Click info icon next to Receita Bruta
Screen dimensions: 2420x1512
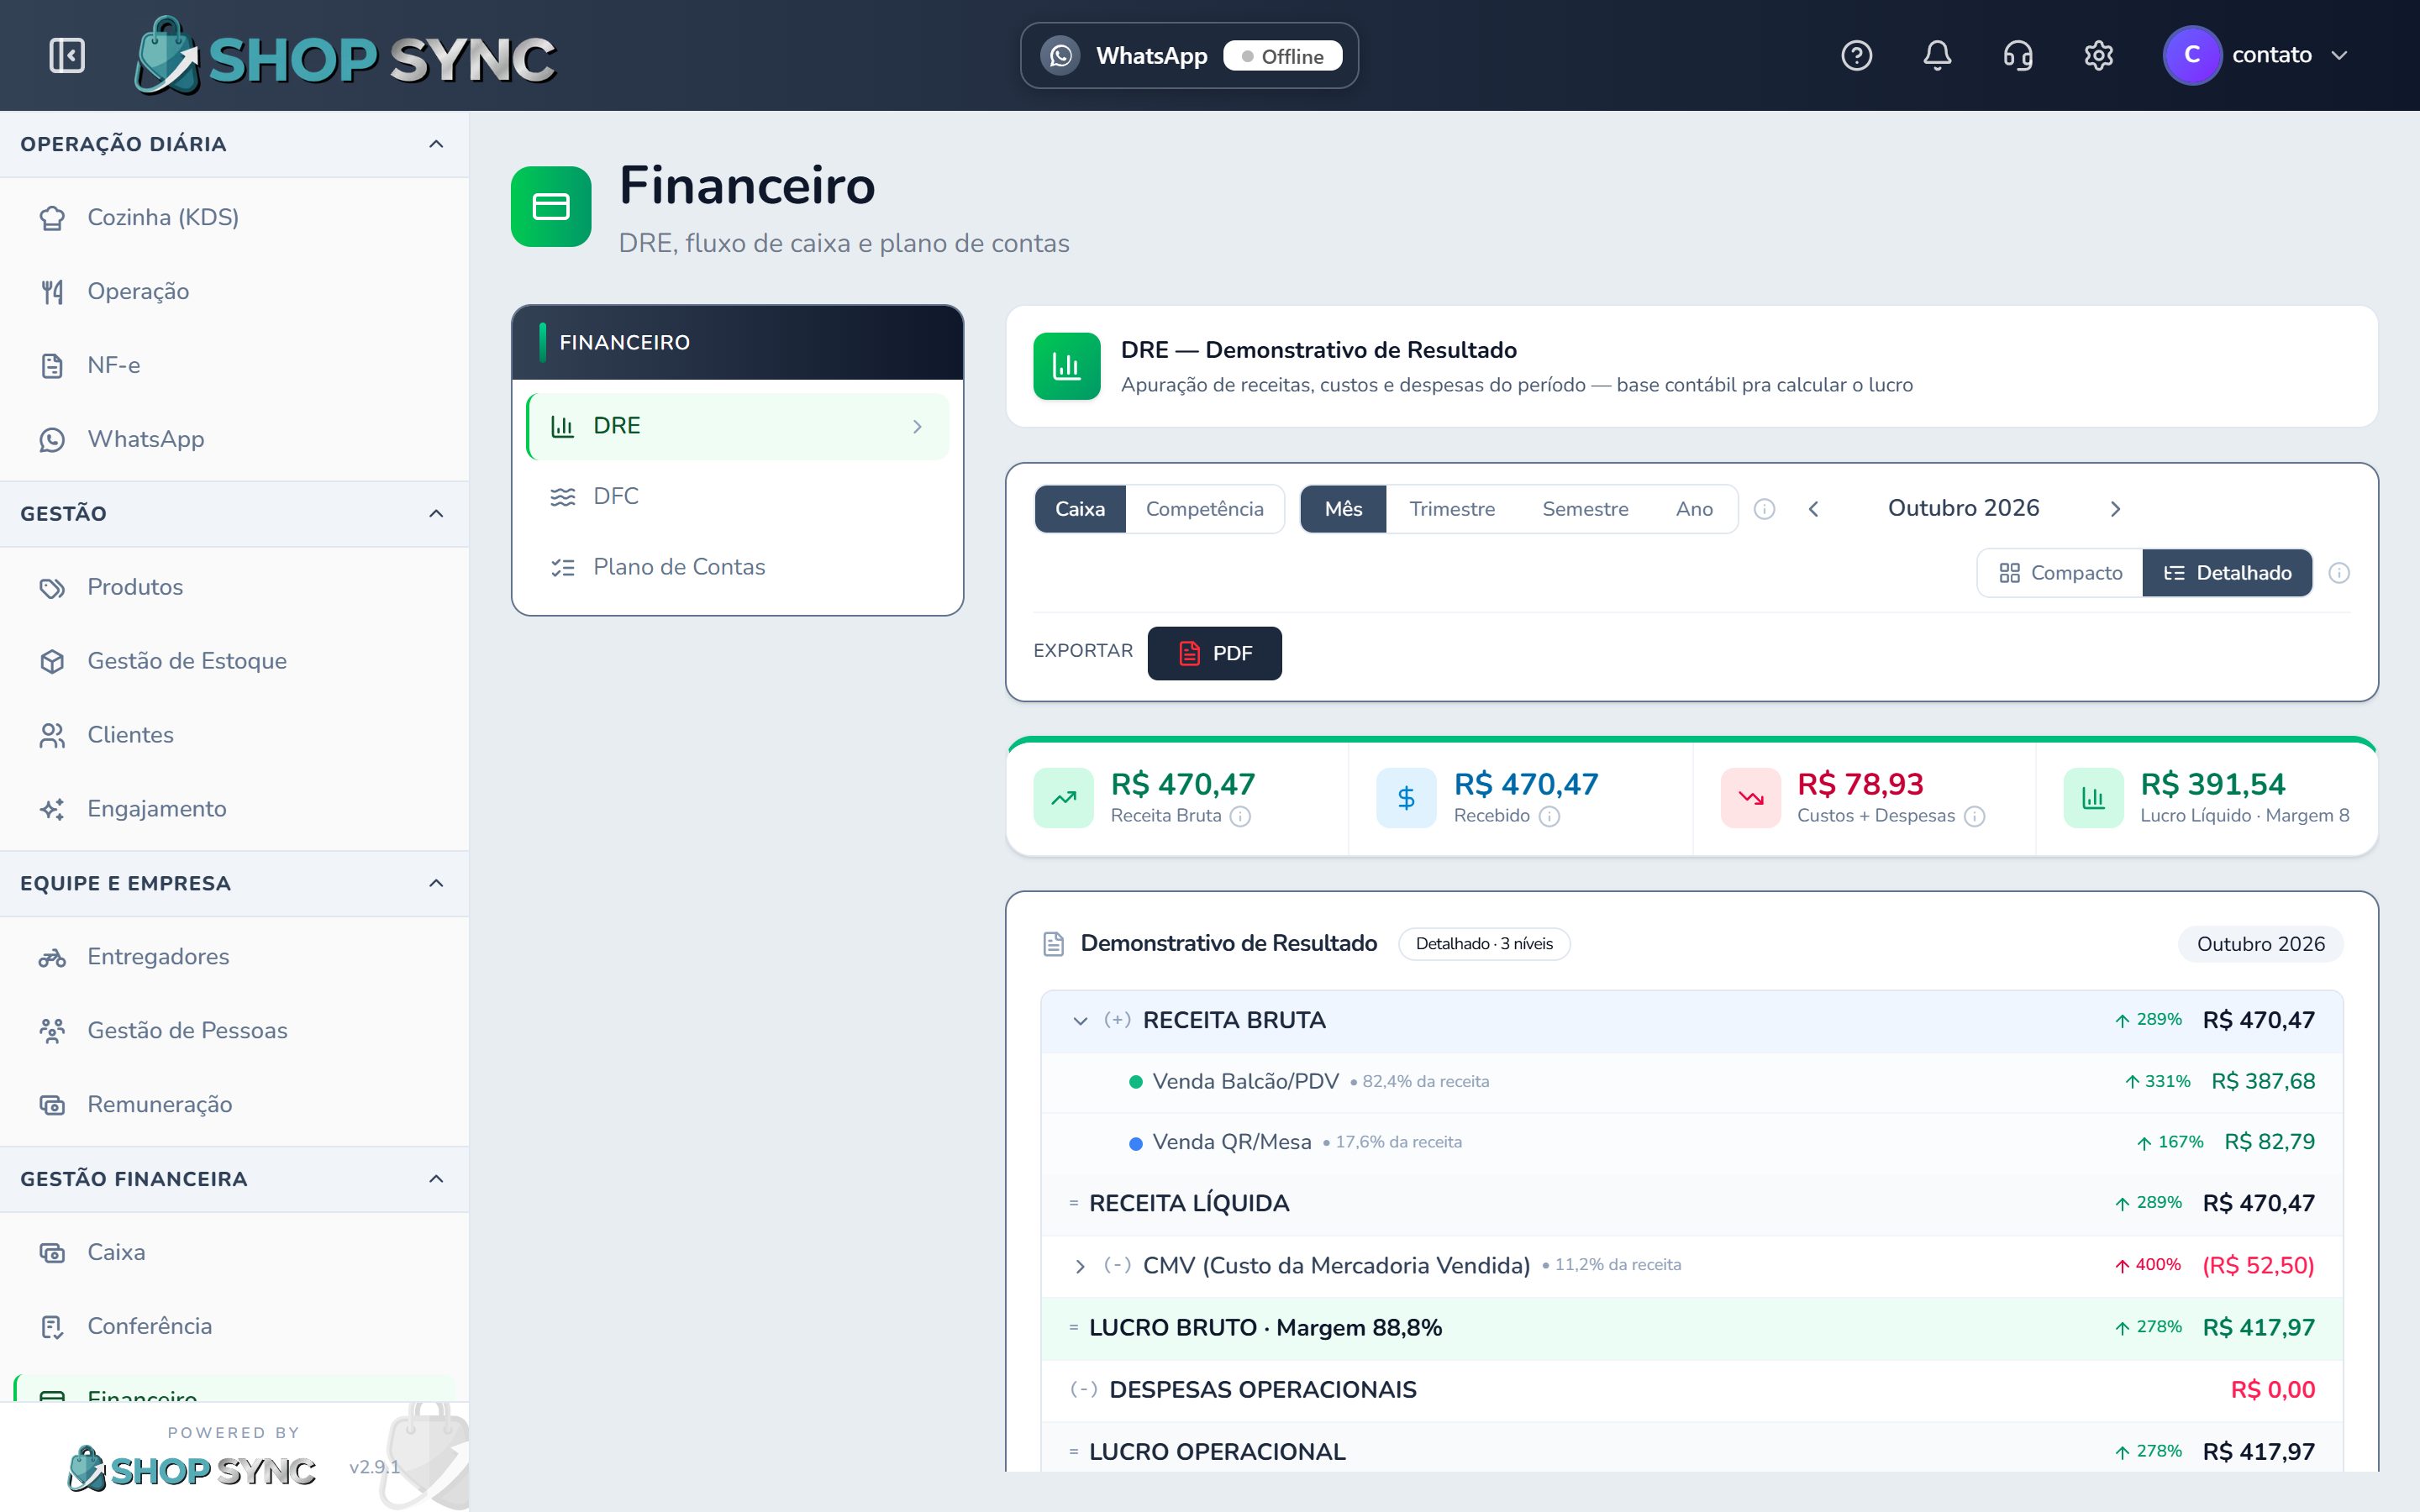coord(1240,816)
